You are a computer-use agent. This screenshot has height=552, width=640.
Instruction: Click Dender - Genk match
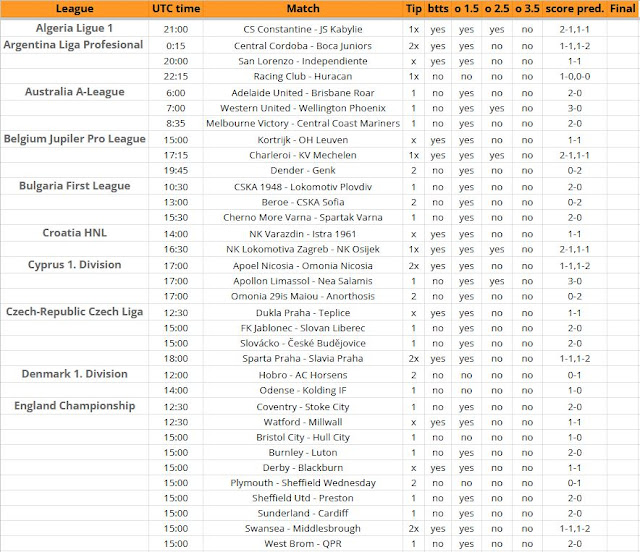(x=303, y=170)
